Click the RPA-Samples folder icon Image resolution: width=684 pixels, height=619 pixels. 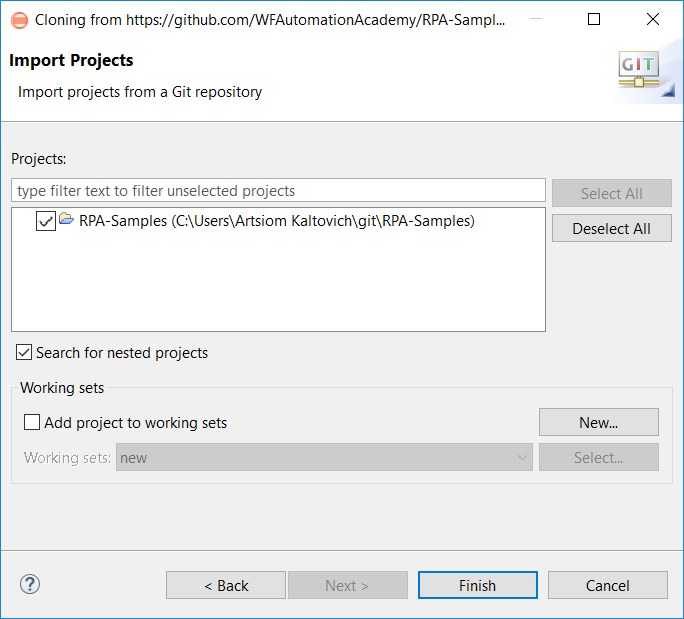(66, 219)
